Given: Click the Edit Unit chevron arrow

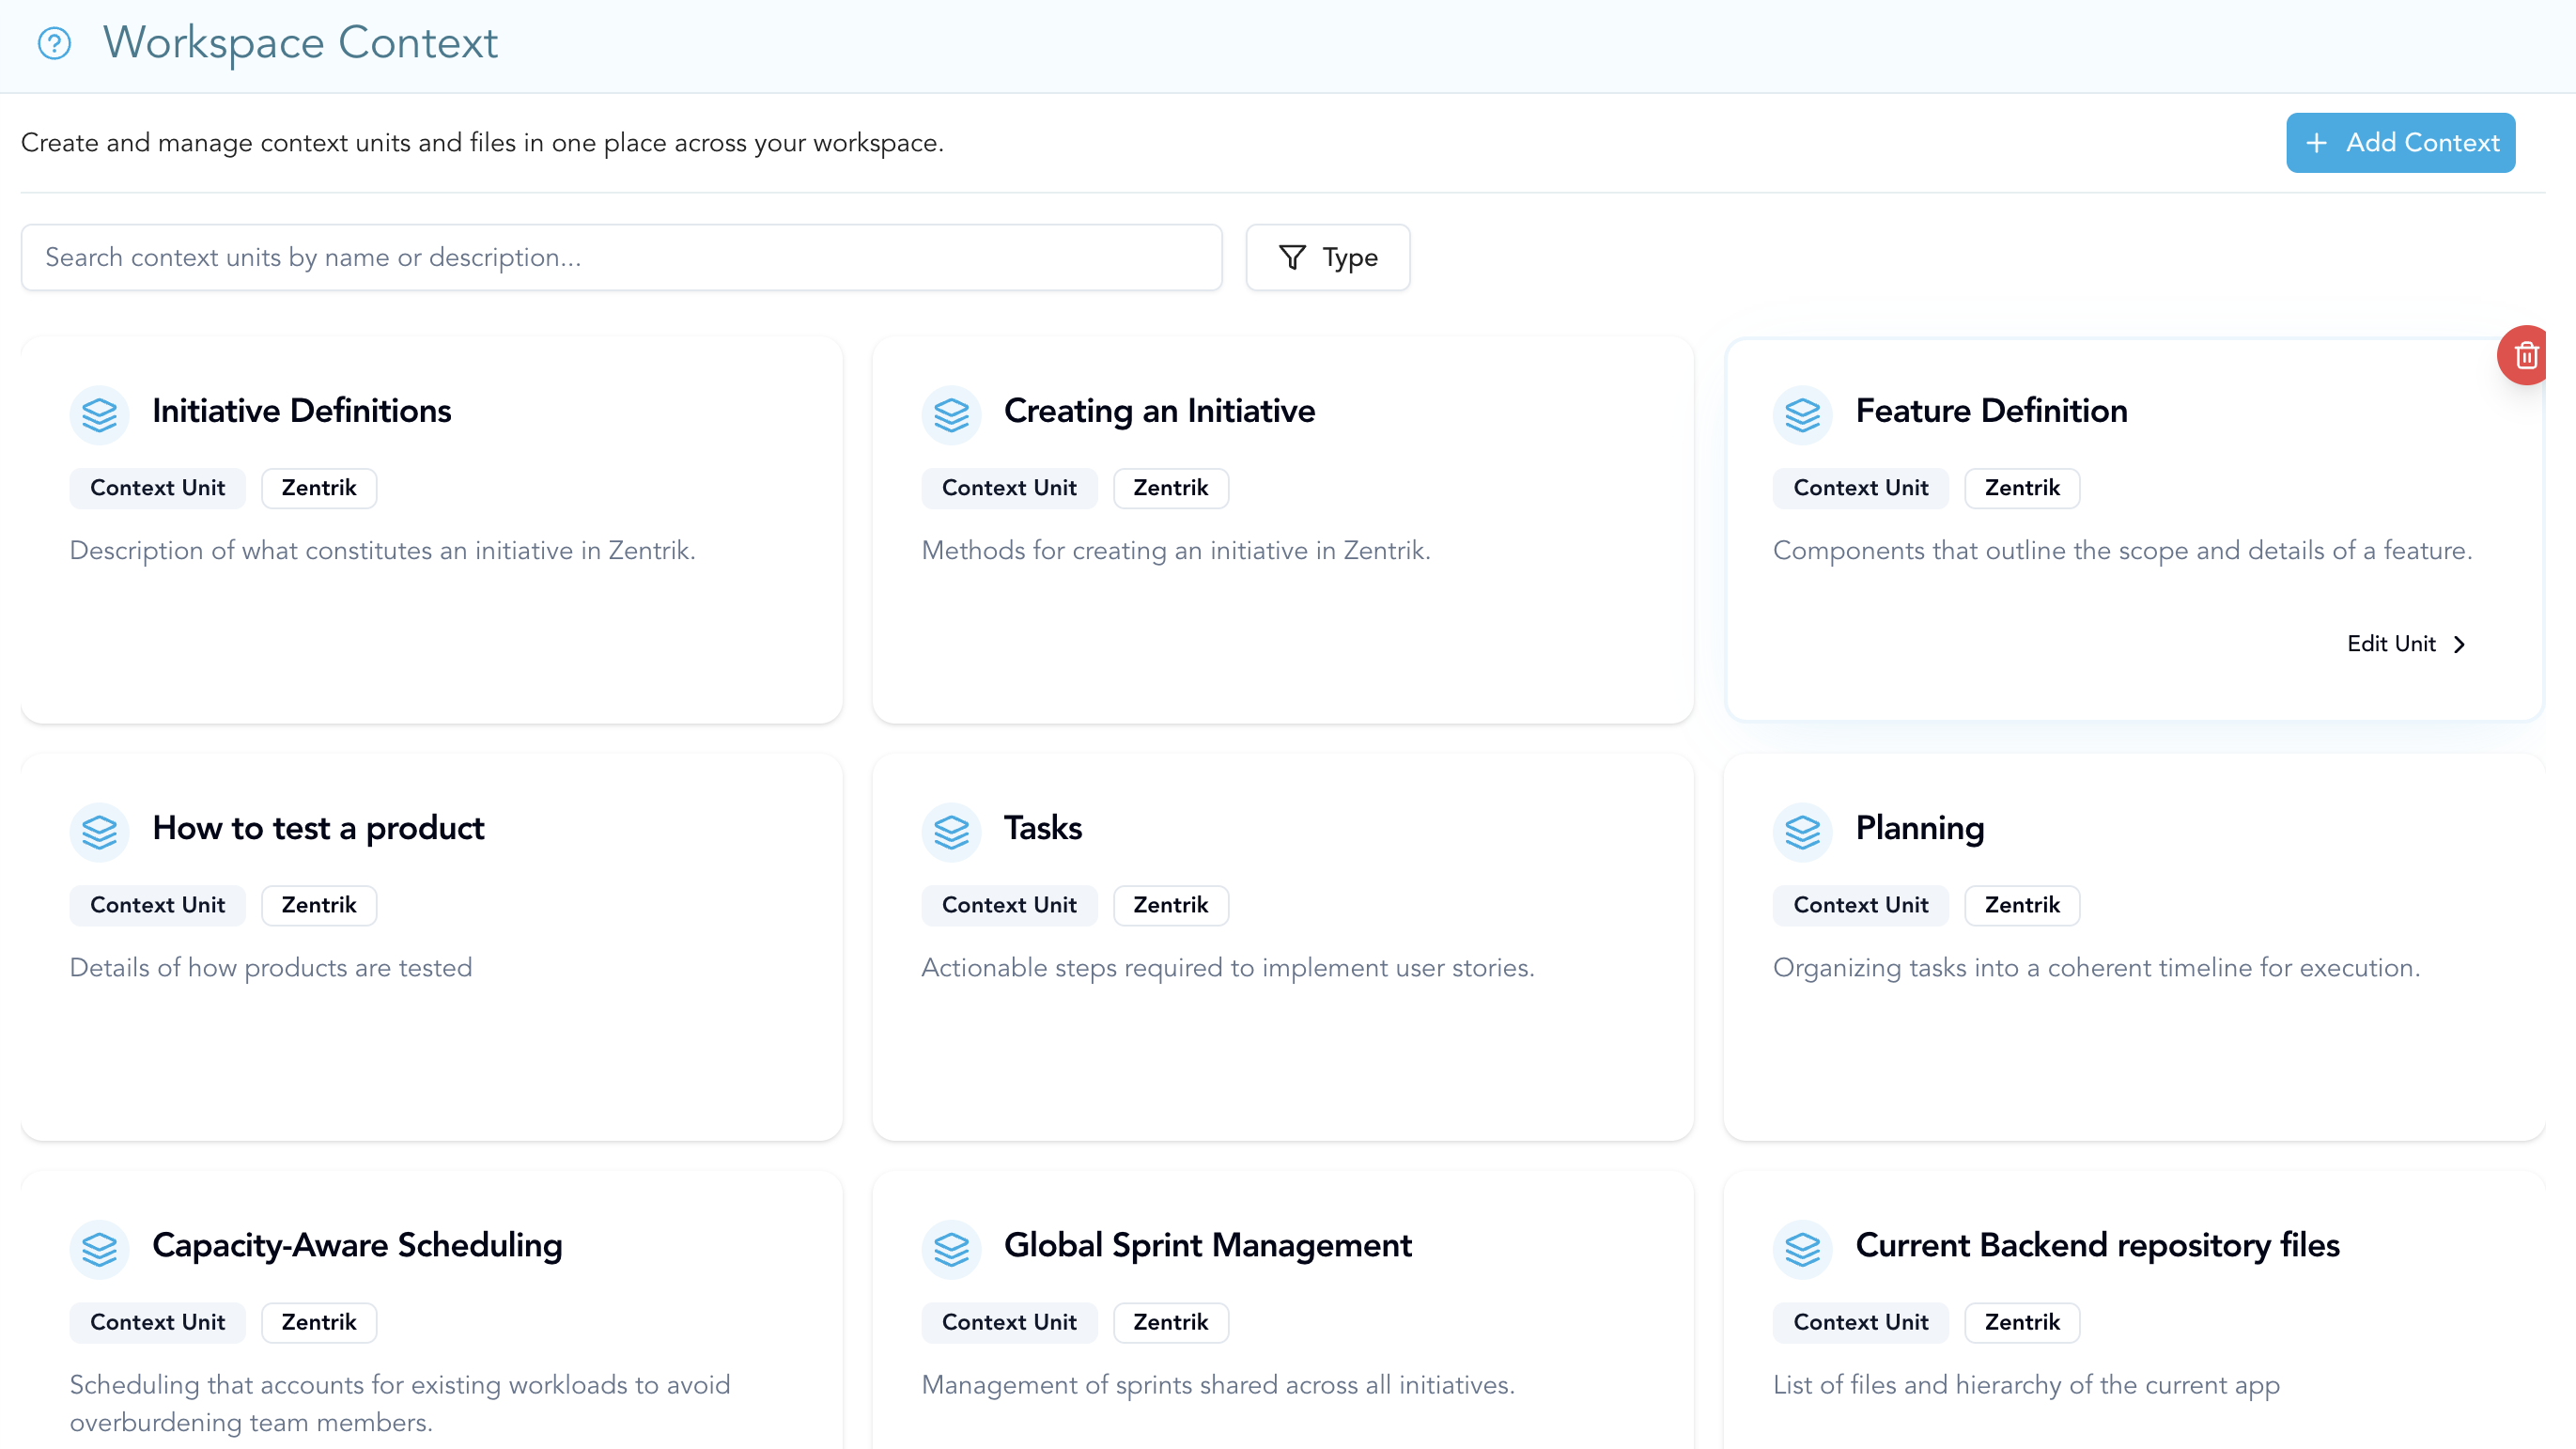Looking at the screenshot, I should (2460, 644).
